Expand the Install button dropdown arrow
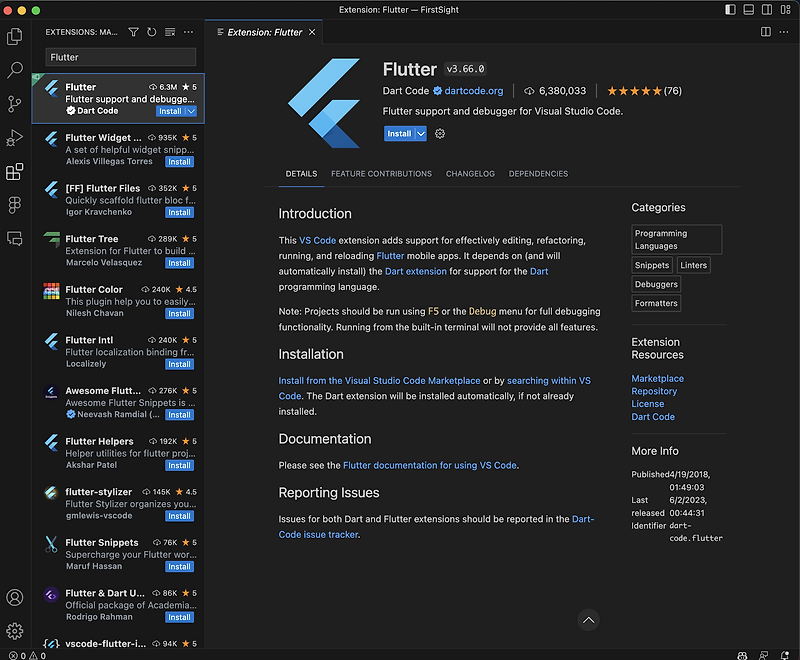The height and width of the screenshot is (660, 800). [420, 133]
